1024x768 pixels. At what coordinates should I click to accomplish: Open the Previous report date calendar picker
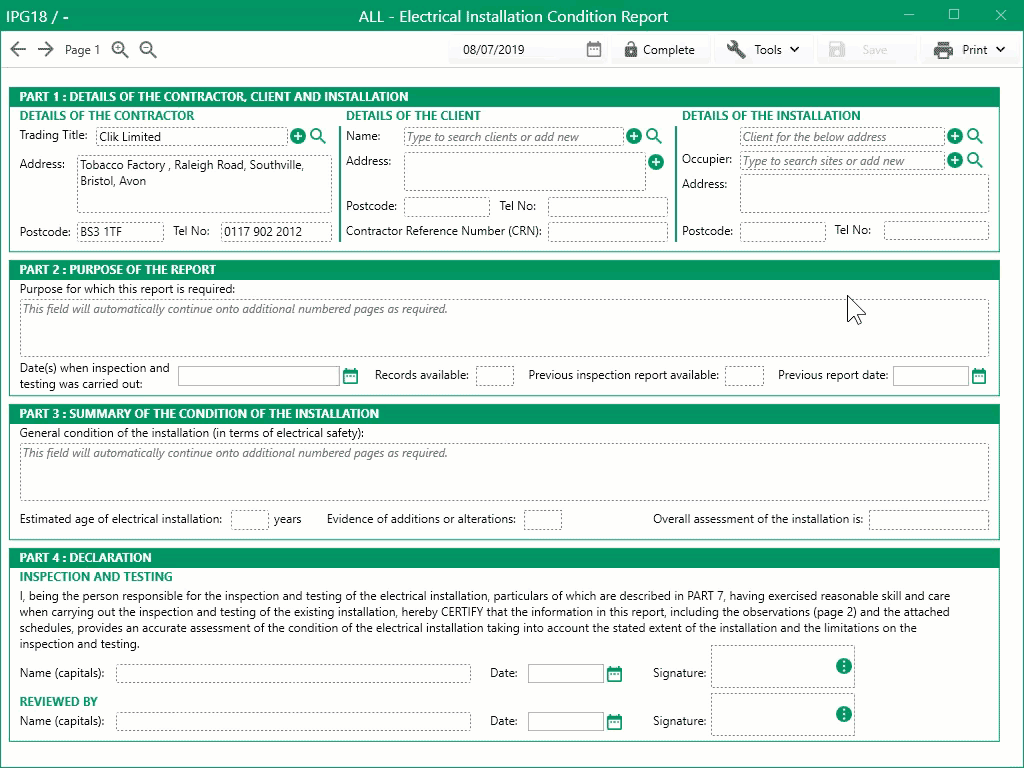coord(979,375)
